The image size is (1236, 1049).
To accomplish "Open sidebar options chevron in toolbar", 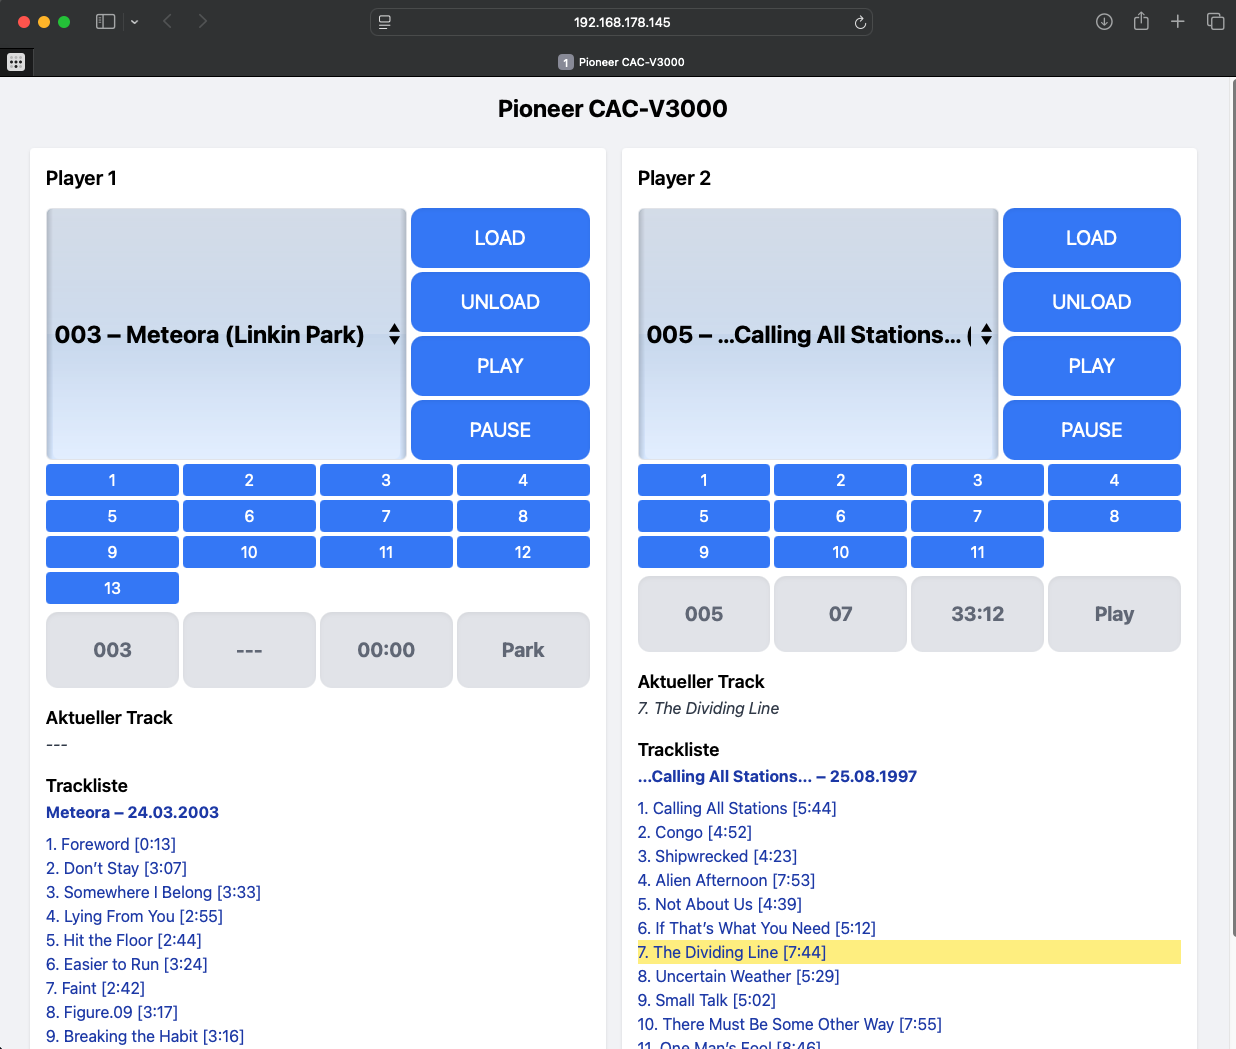I will point(134,22).
